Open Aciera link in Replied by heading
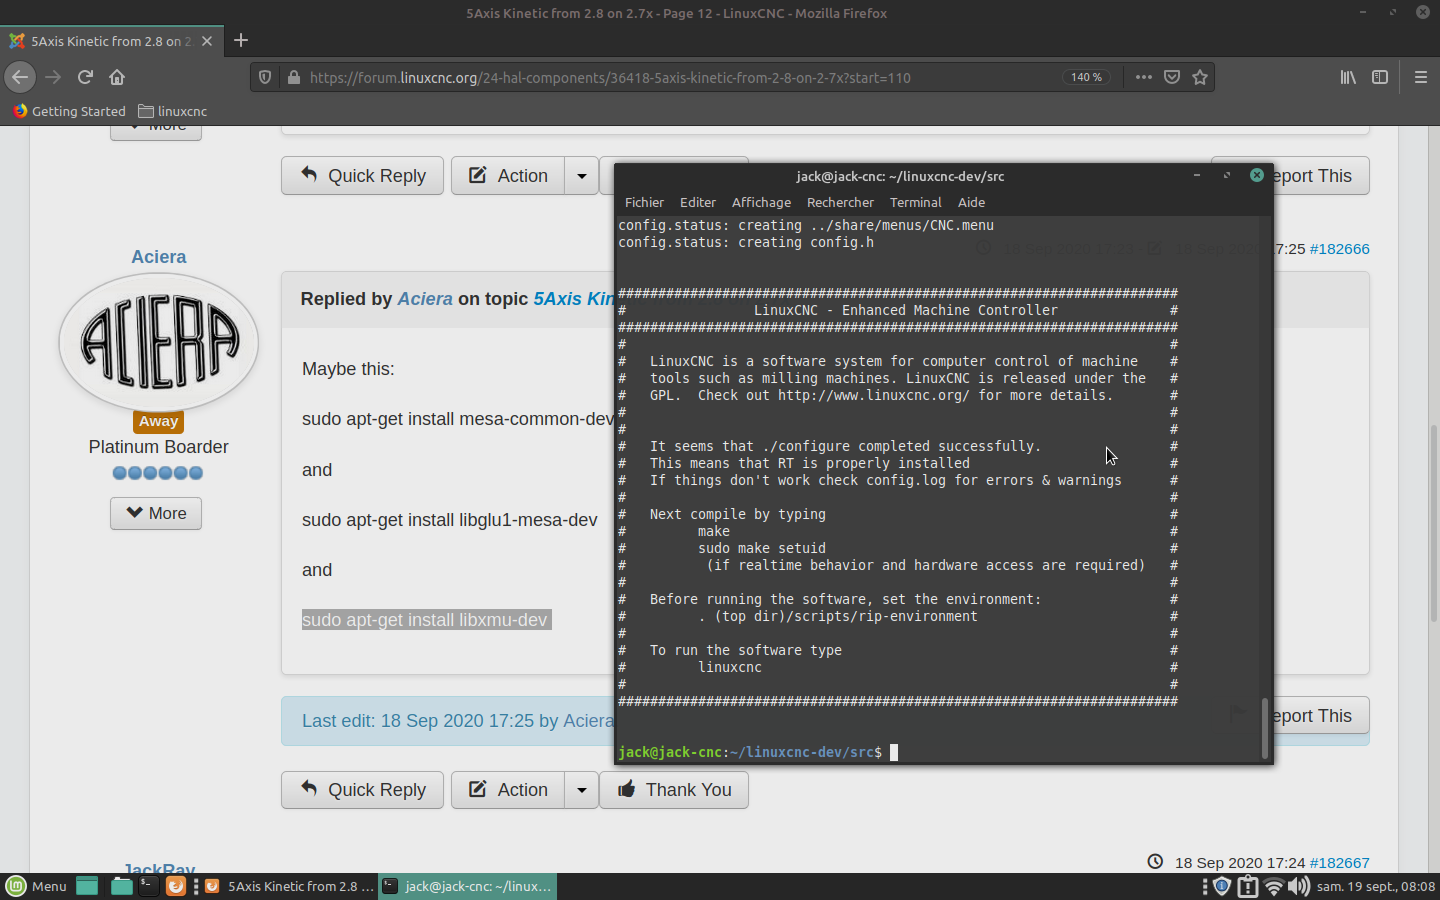 coord(425,299)
